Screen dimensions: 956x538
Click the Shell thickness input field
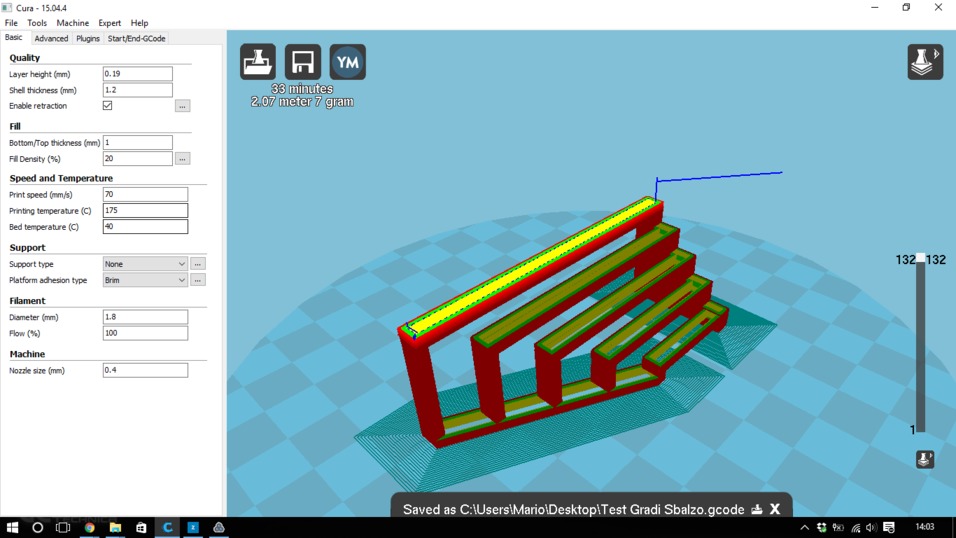point(138,90)
